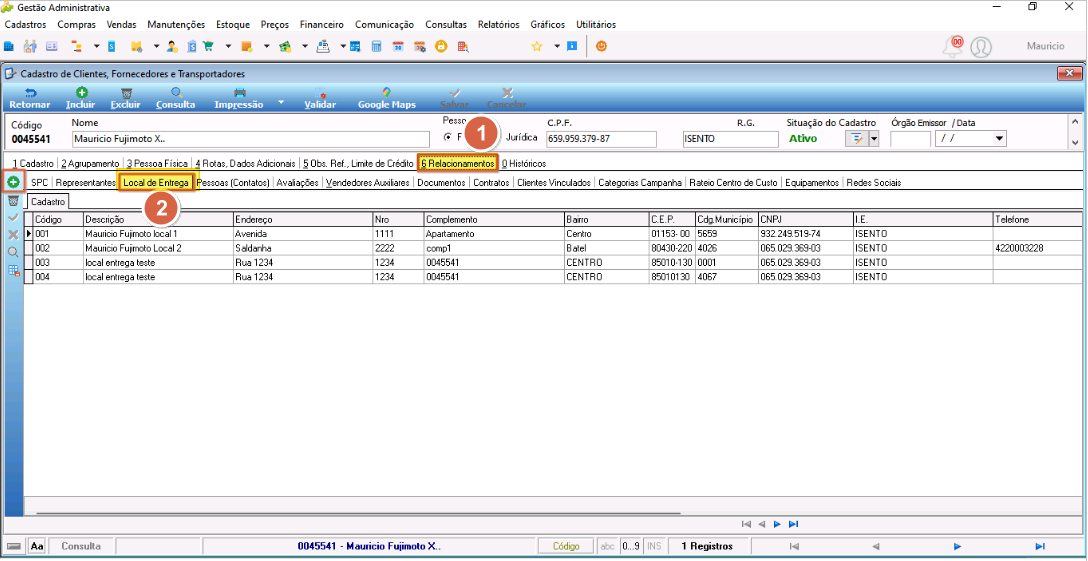
Task: Click the Validar toolbar icon
Action: point(320,98)
